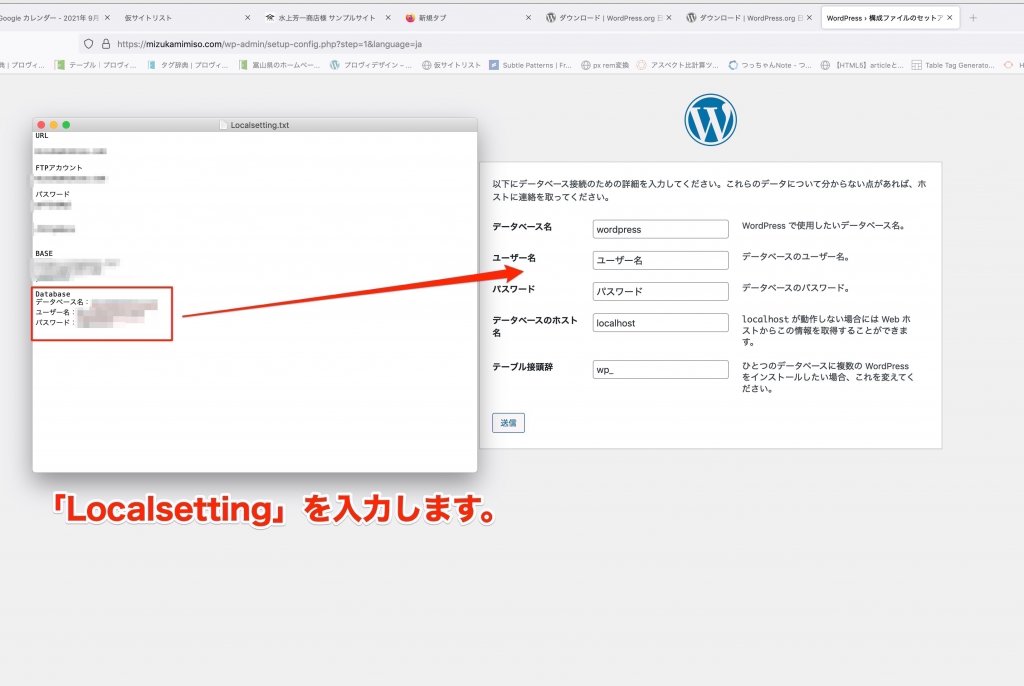
Task: Click the WordPress logo above the form
Action: pyautogui.click(x=710, y=120)
